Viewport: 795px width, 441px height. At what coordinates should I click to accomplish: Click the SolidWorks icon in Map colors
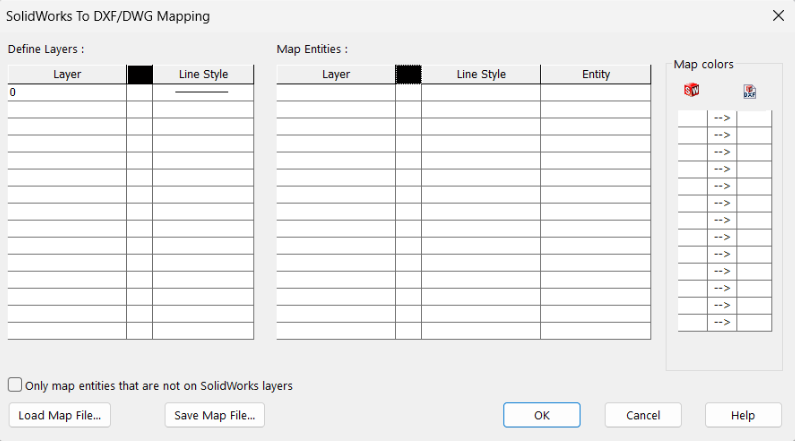pos(691,91)
